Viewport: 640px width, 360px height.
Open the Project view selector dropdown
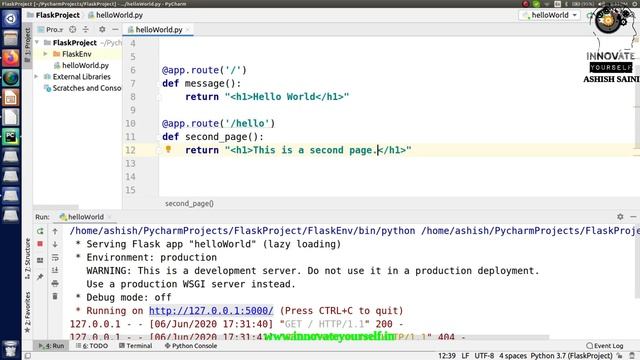pos(51,29)
